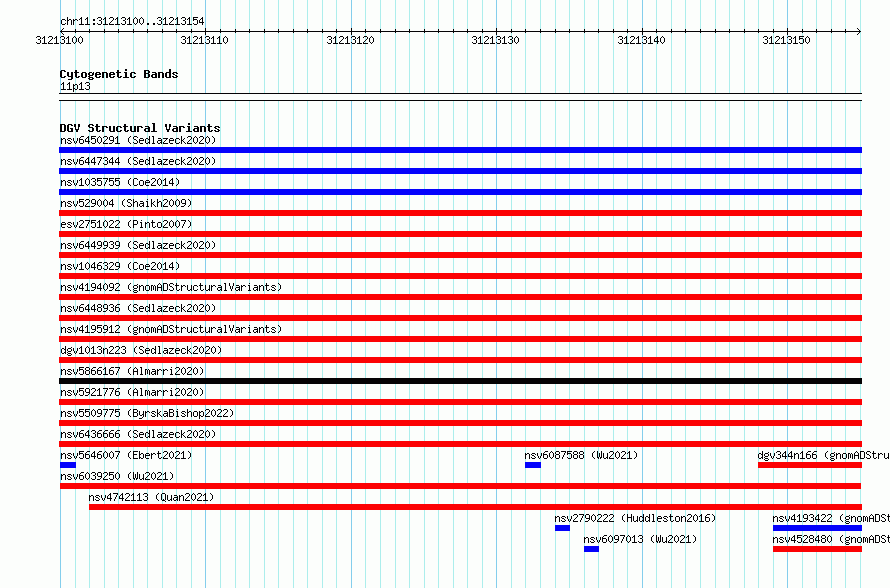The image size is (890, 588).
Task: Click nsv6097013 (Wu2021) label
Action: 640,539
